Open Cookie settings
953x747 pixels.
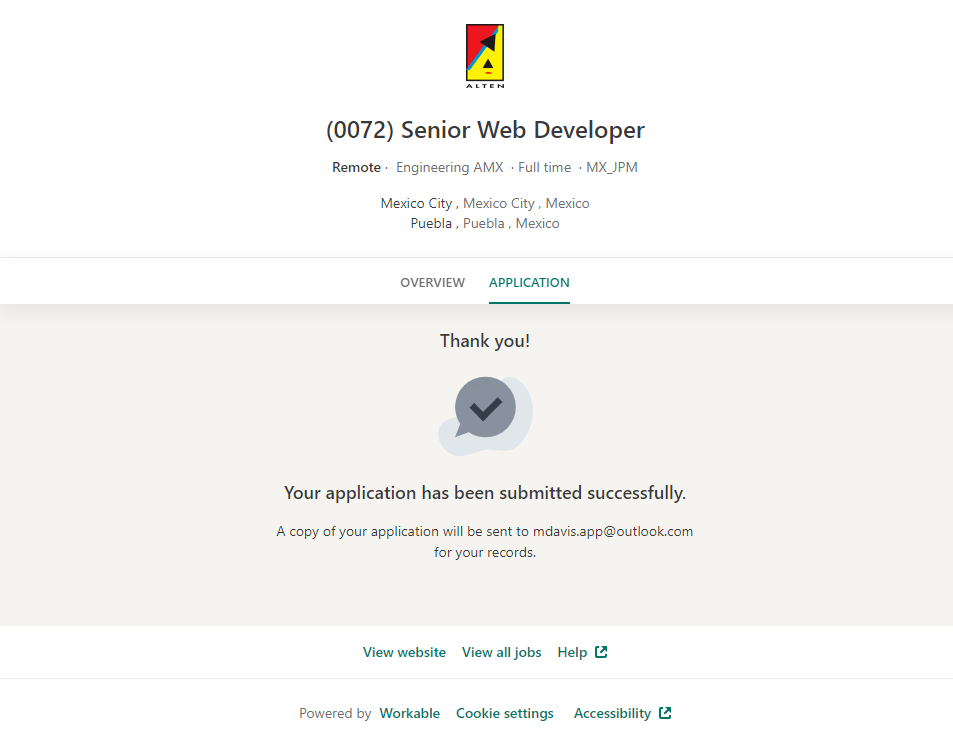click(x=504, y=713)
